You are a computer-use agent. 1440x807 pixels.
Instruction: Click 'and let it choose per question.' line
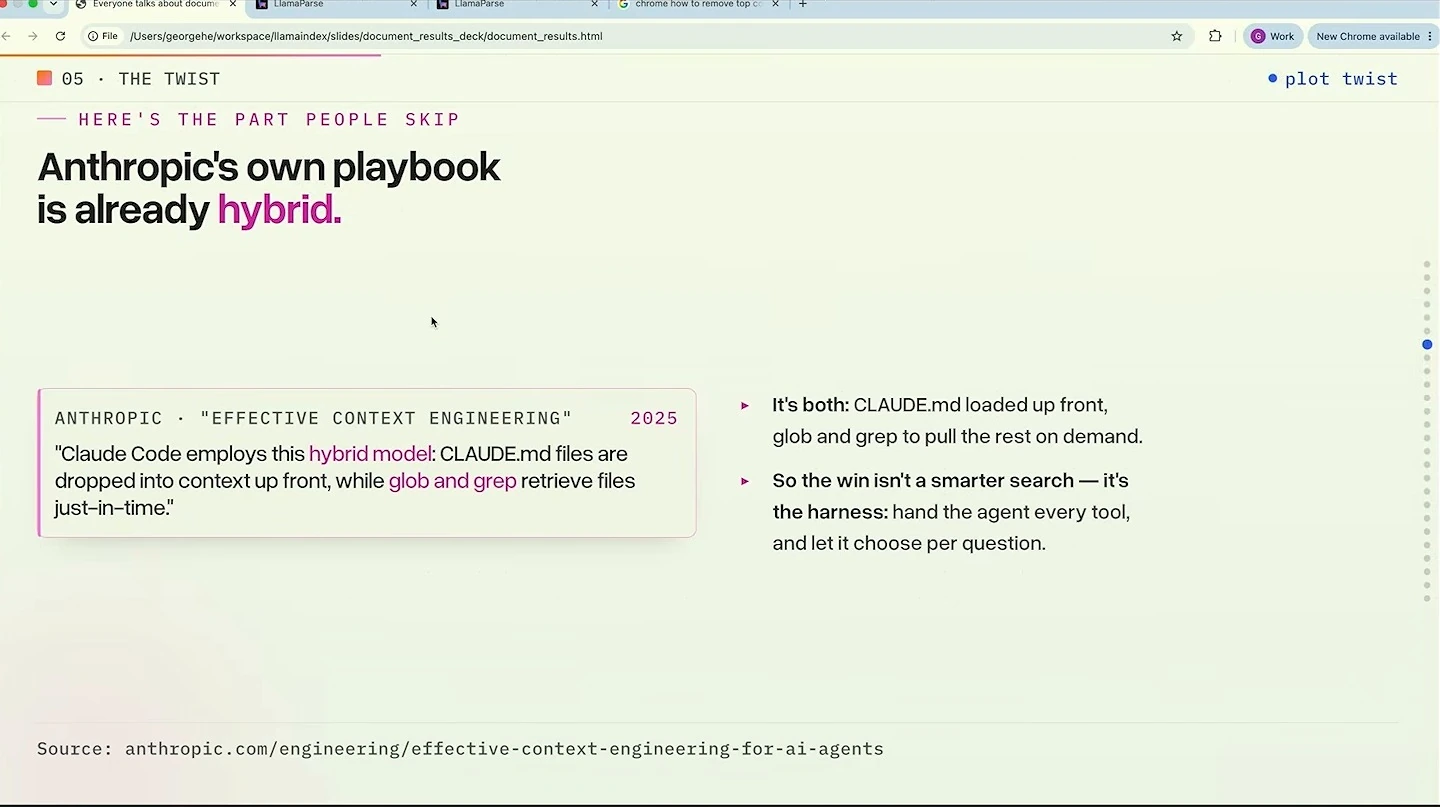click(x=909, y=544)
